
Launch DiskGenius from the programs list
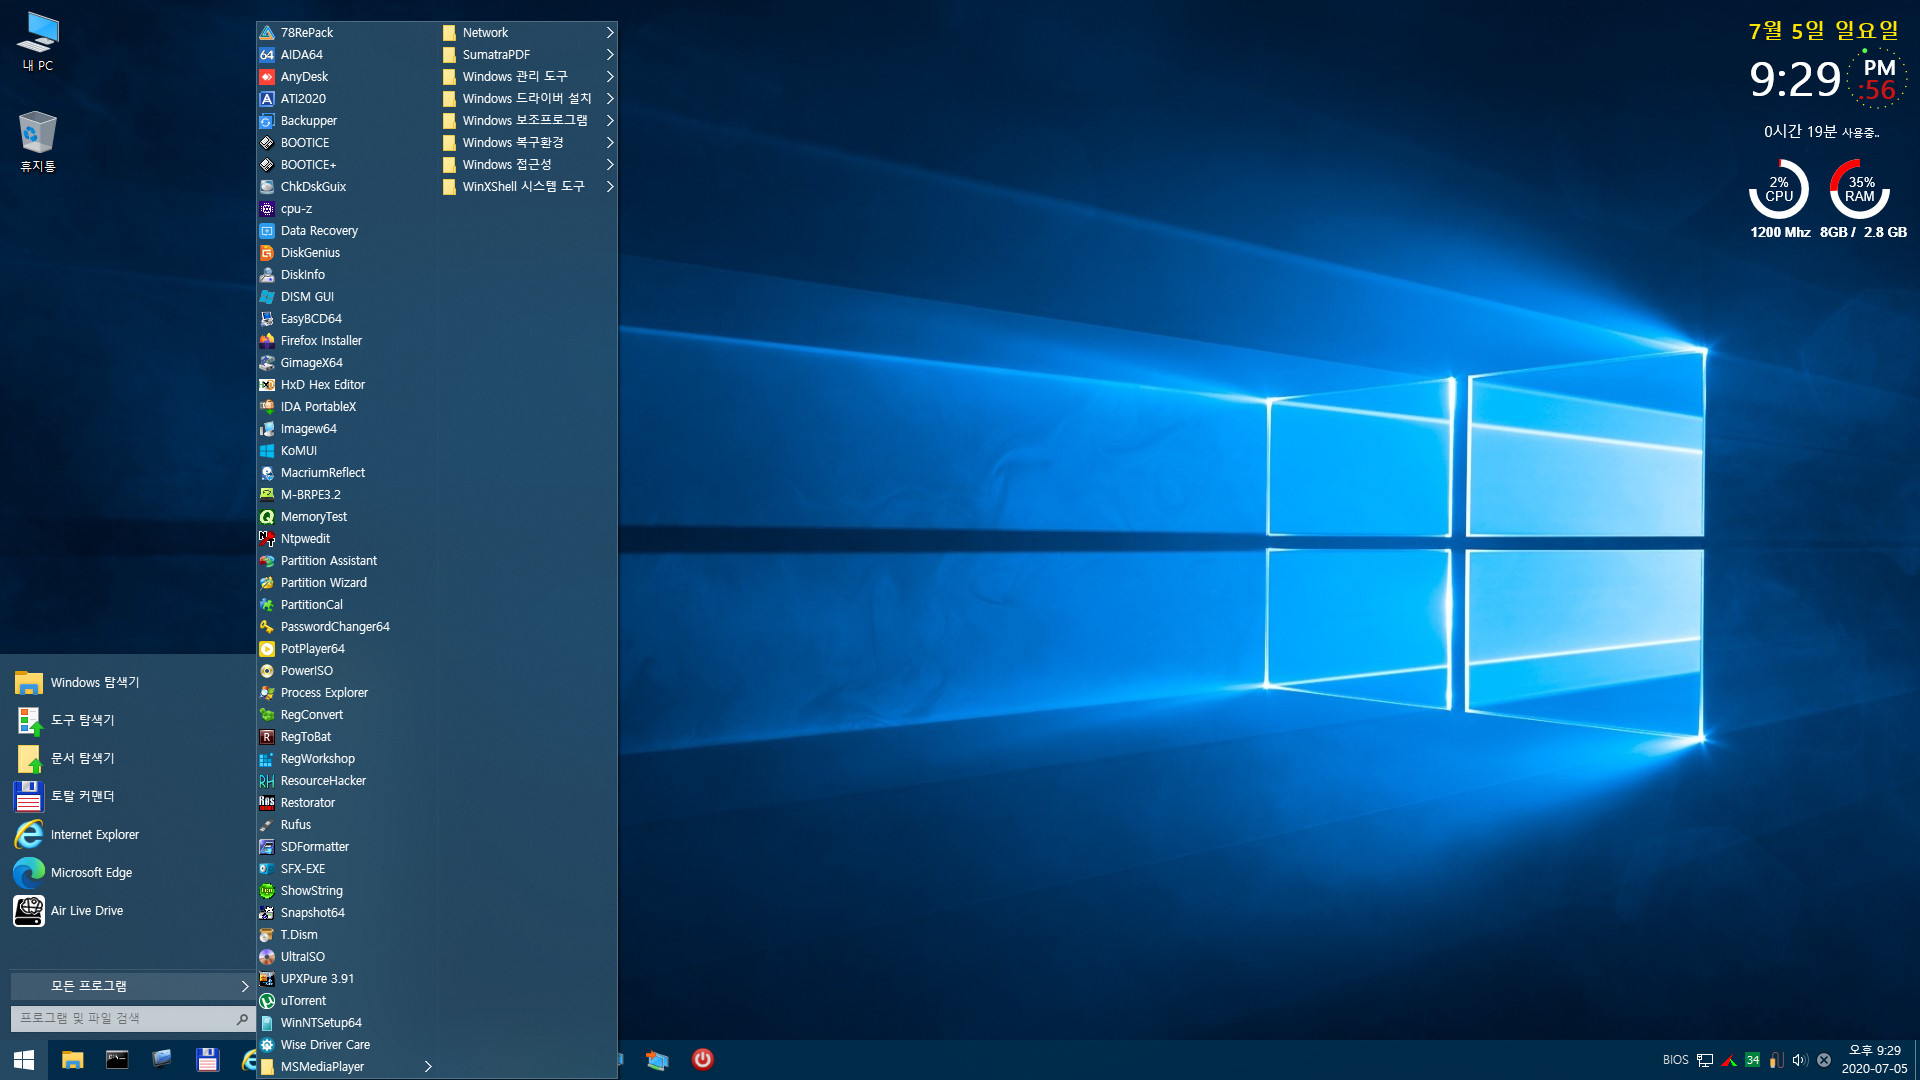coord(346,253)
